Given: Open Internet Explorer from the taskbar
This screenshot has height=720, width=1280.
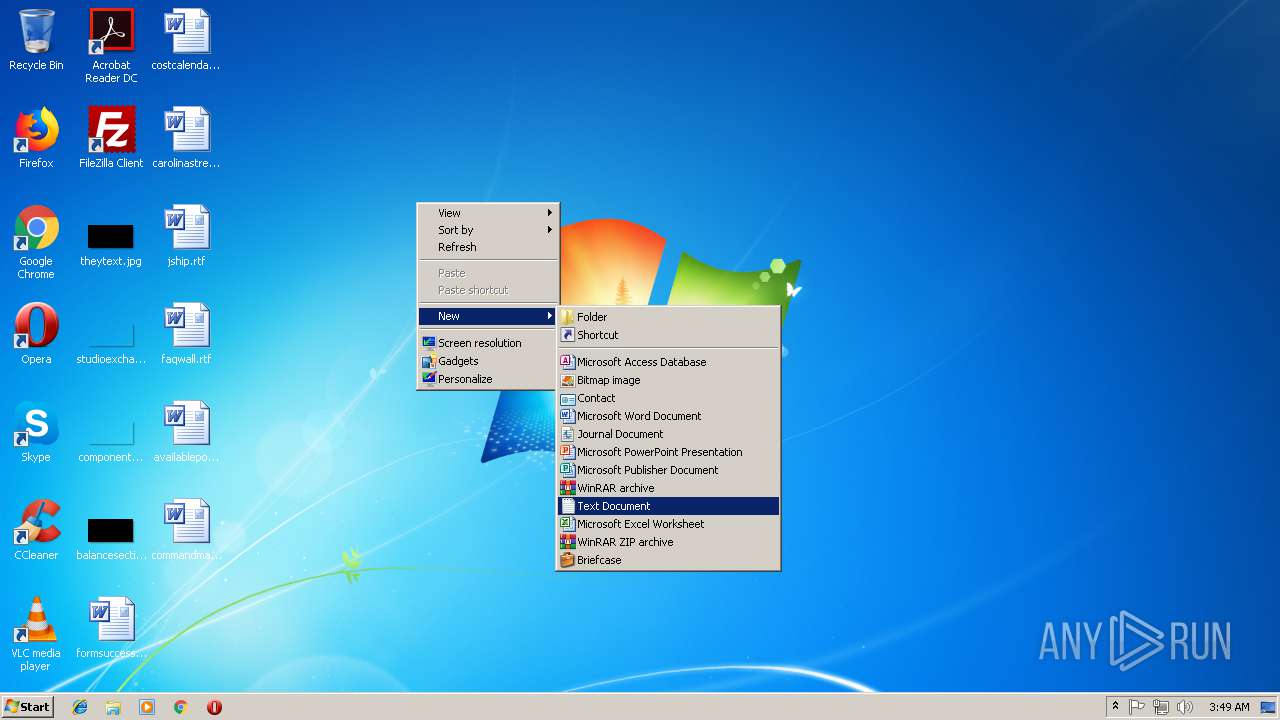Looking at the screenshot, I should (x=80, y=707).
